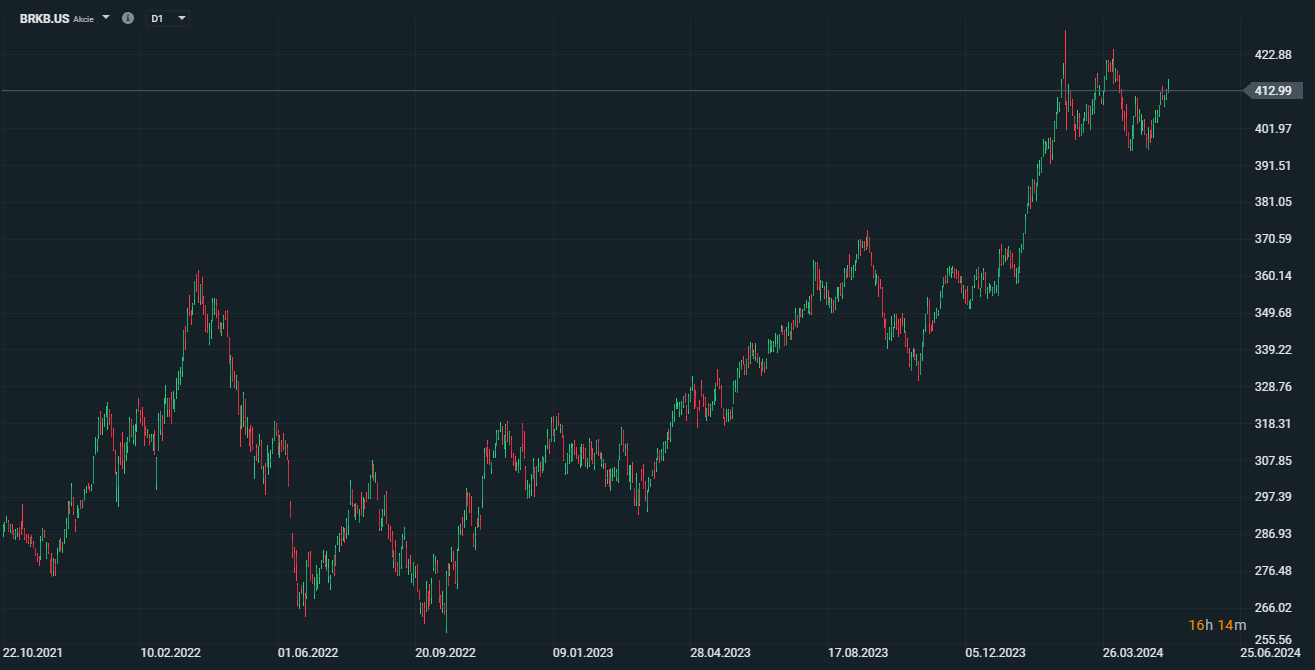Click the BRKB.US symbol name

tap(44, 18)
